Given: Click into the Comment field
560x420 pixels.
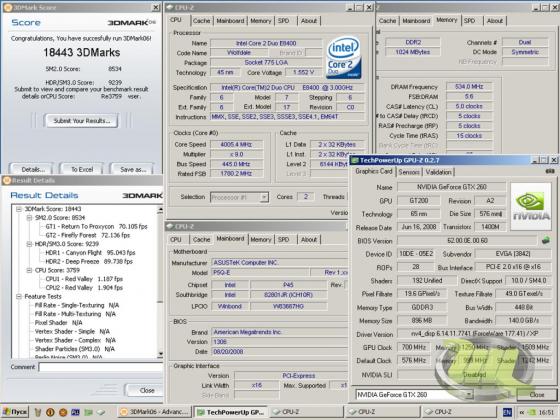Looking at the screenshot, I should point(100,367).
